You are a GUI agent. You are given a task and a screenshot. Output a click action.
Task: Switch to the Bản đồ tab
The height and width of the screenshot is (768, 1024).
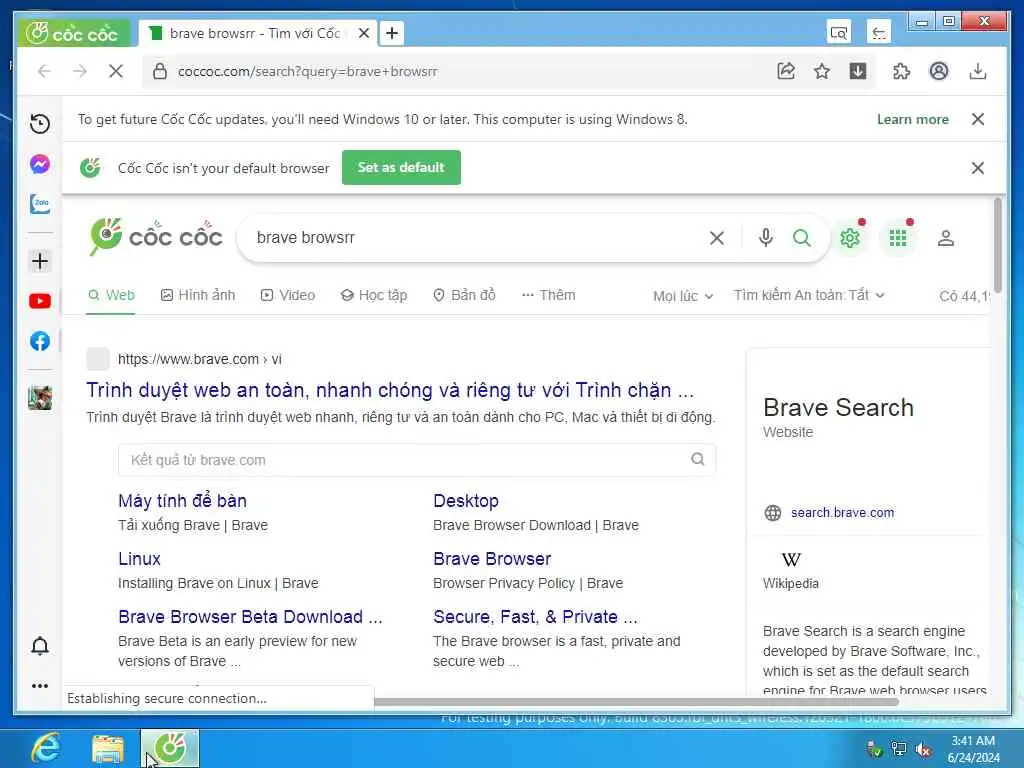point(464,295)
